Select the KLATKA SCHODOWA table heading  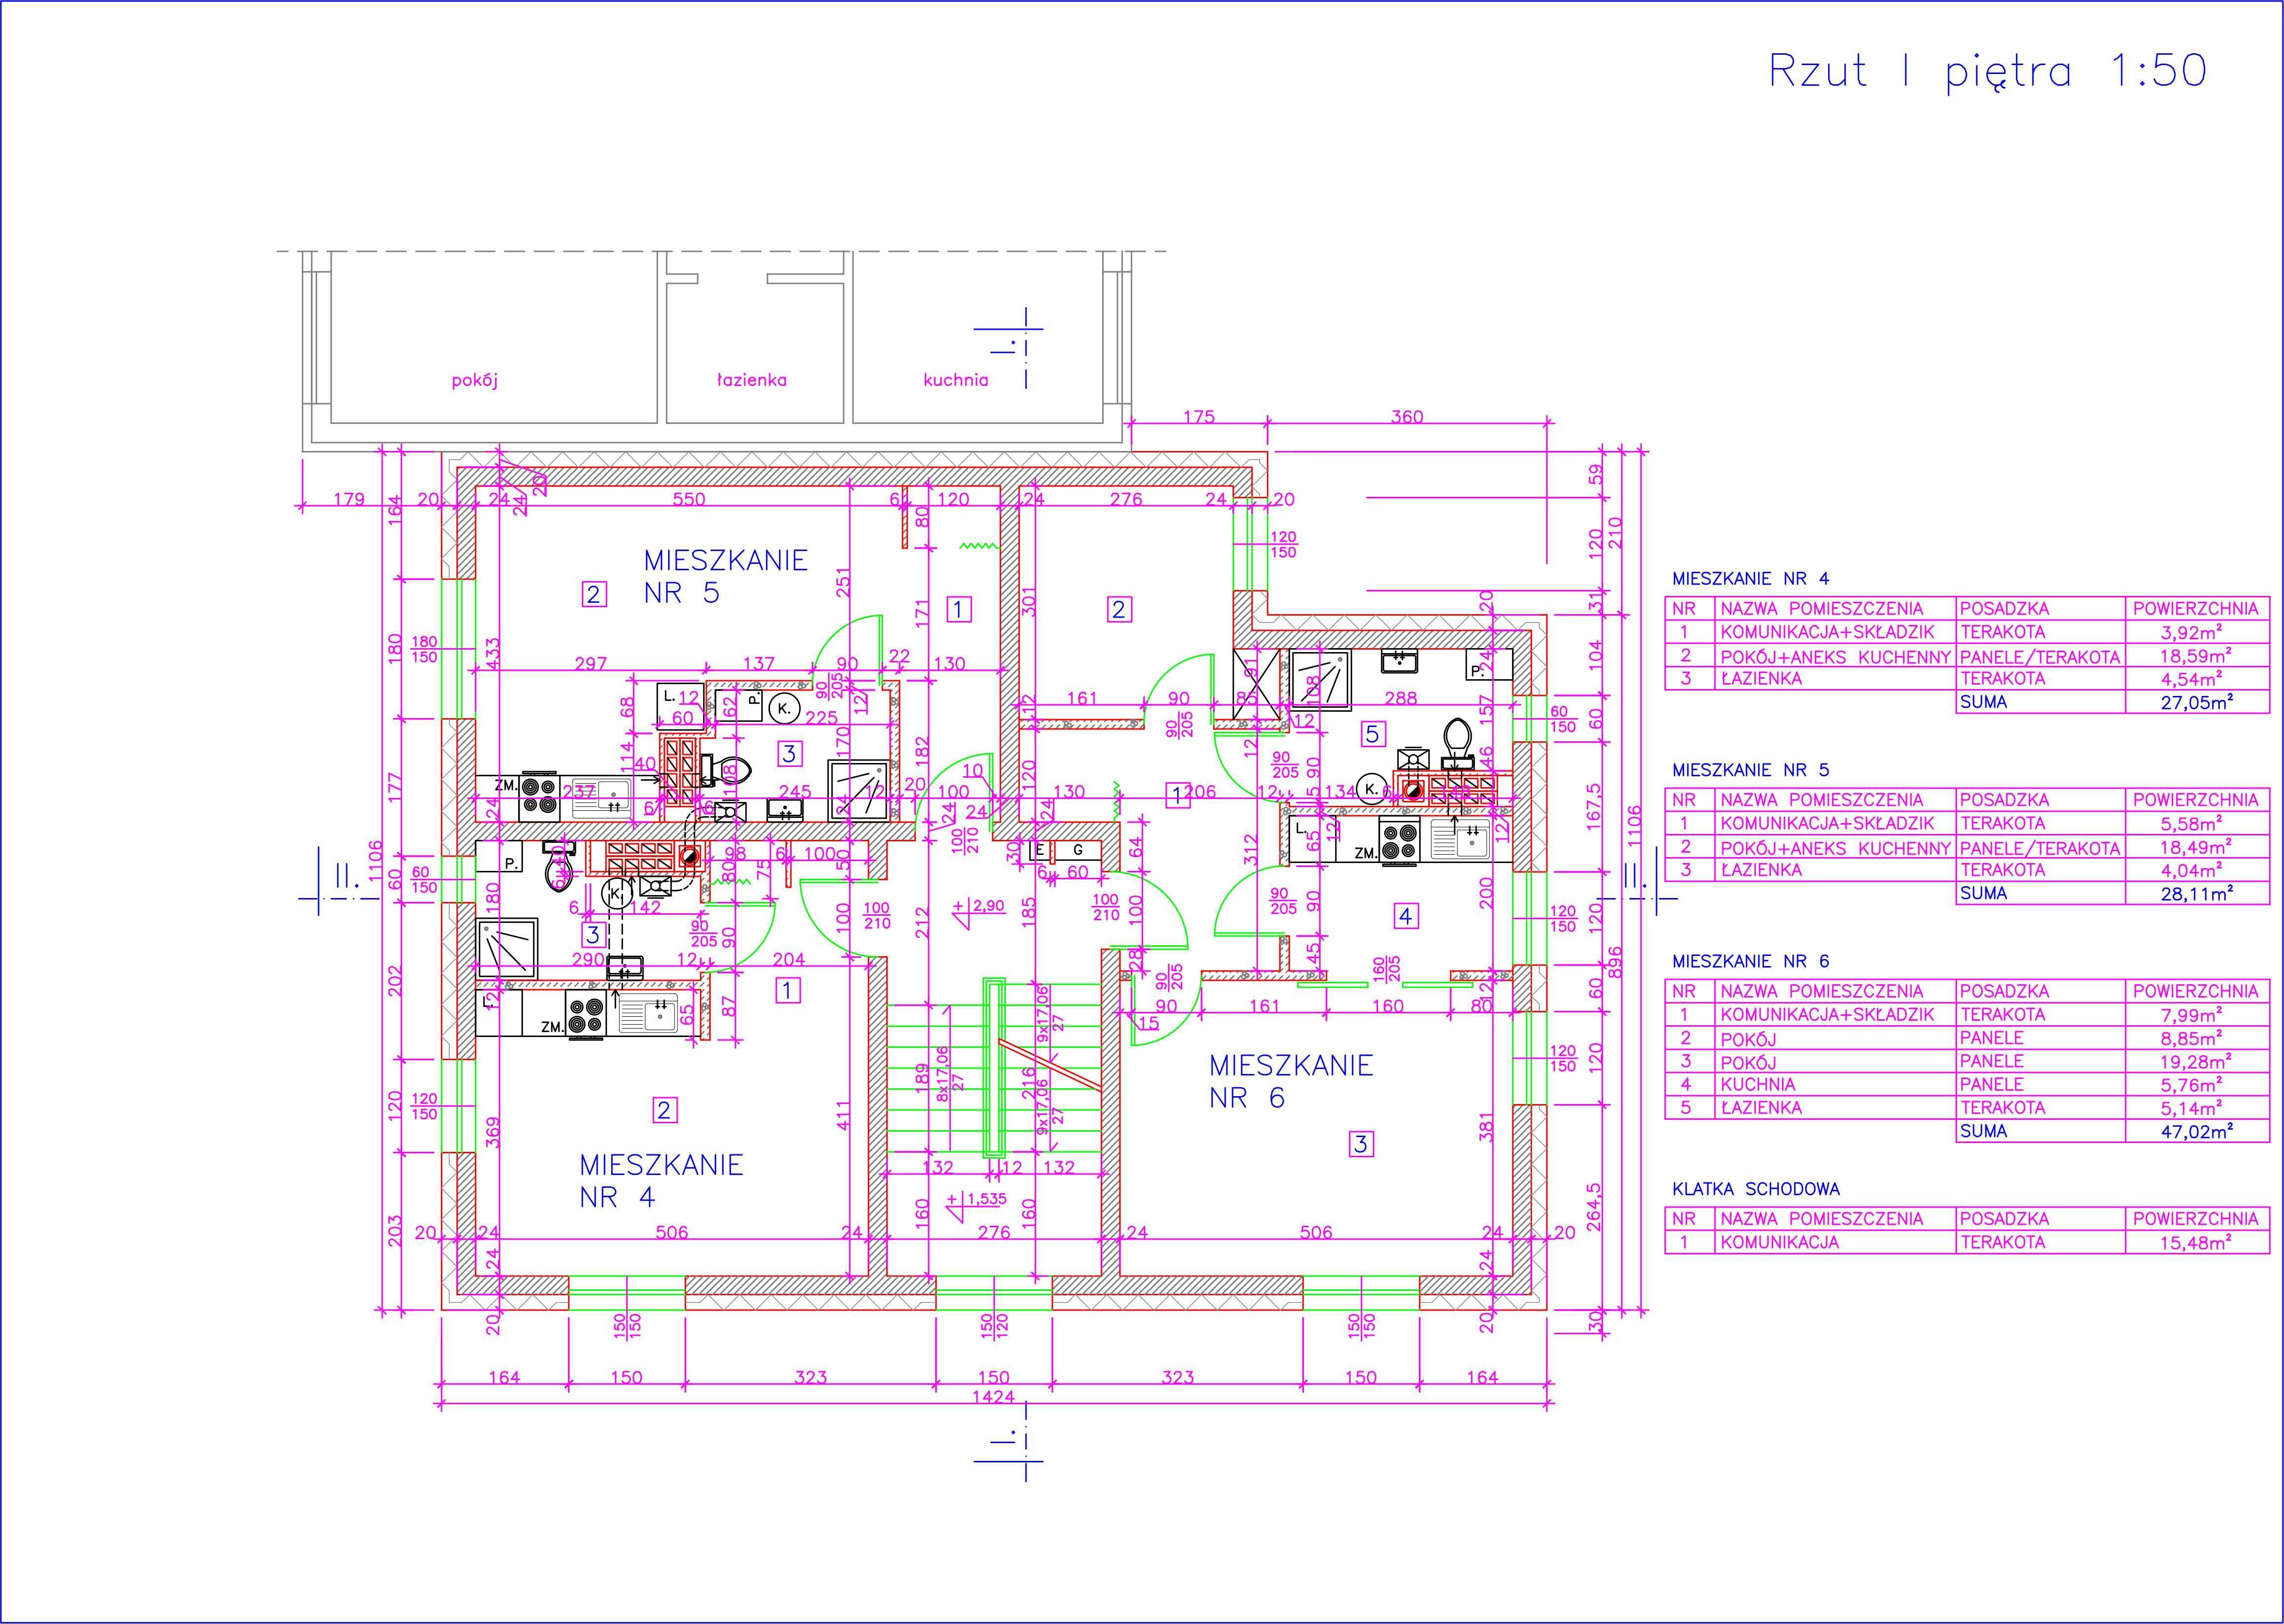click(1756, 1189)
